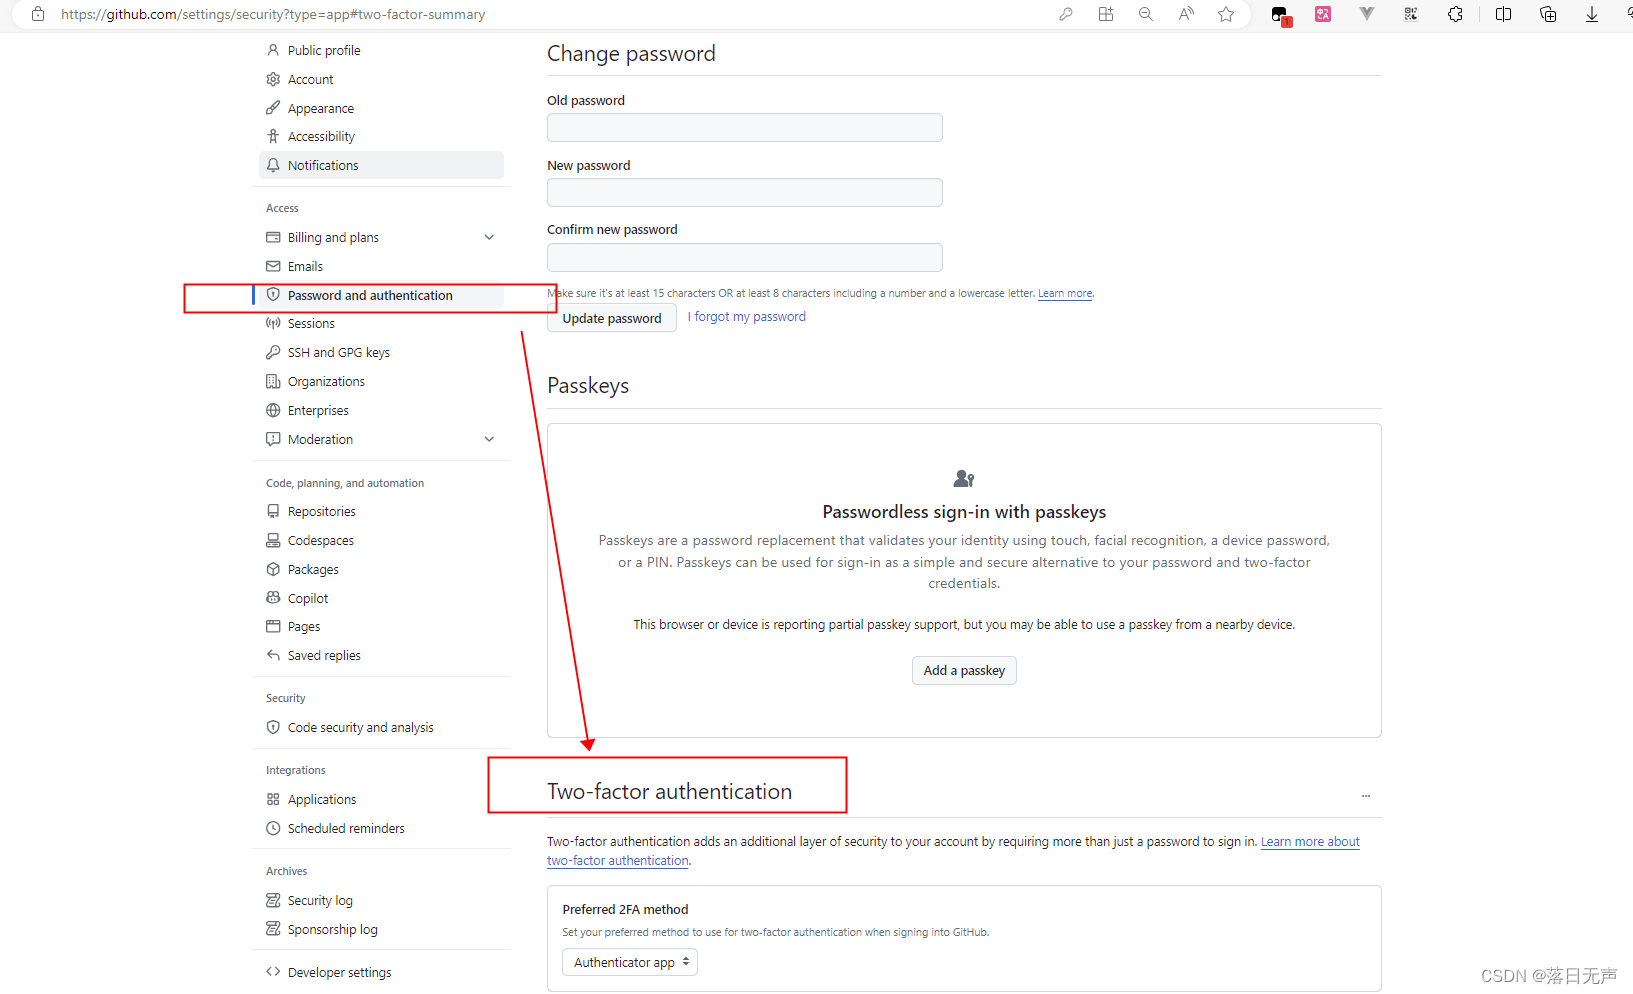Open the Two-factor authentication ellipsis menu

[1366, 796]
